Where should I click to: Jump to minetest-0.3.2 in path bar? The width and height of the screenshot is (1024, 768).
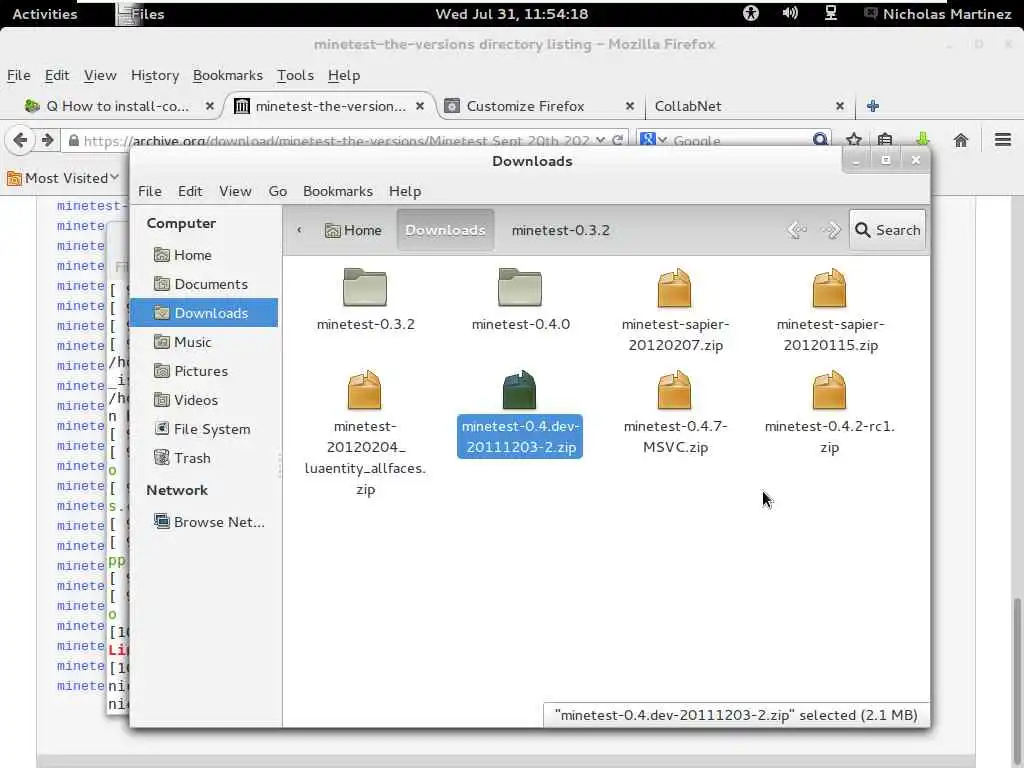560,230
